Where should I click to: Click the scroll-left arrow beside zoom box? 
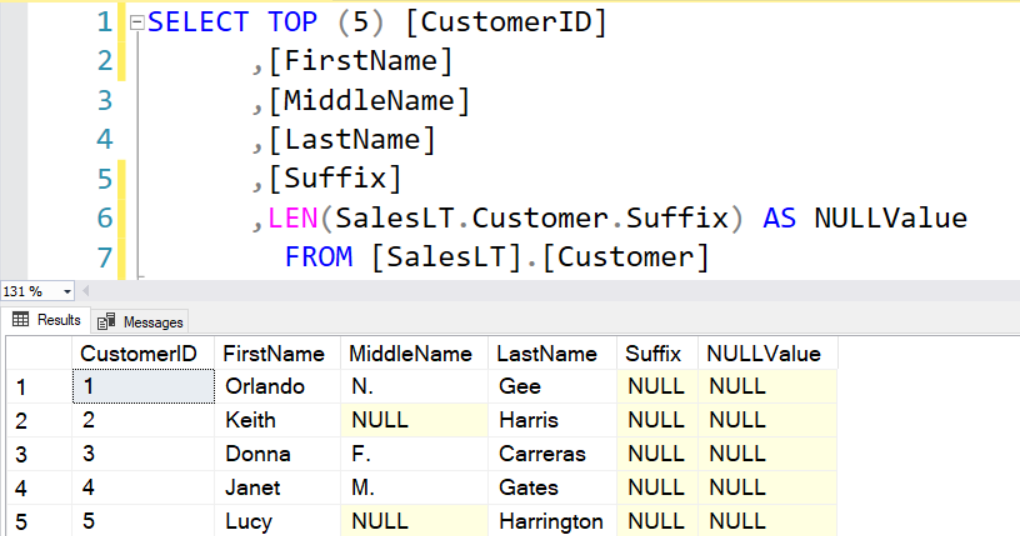(x=85, y=291)
